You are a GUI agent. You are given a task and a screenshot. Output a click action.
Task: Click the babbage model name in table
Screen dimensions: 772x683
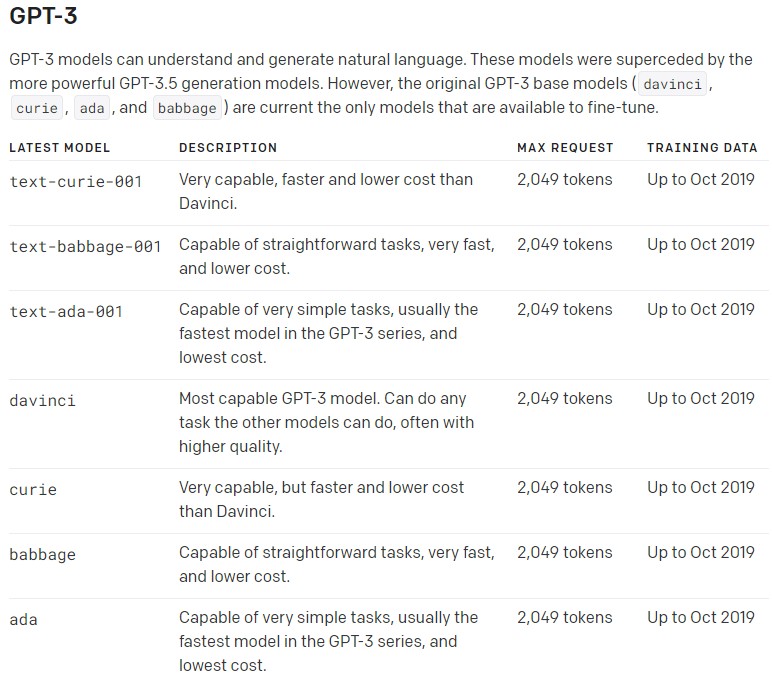click(42, 554)
